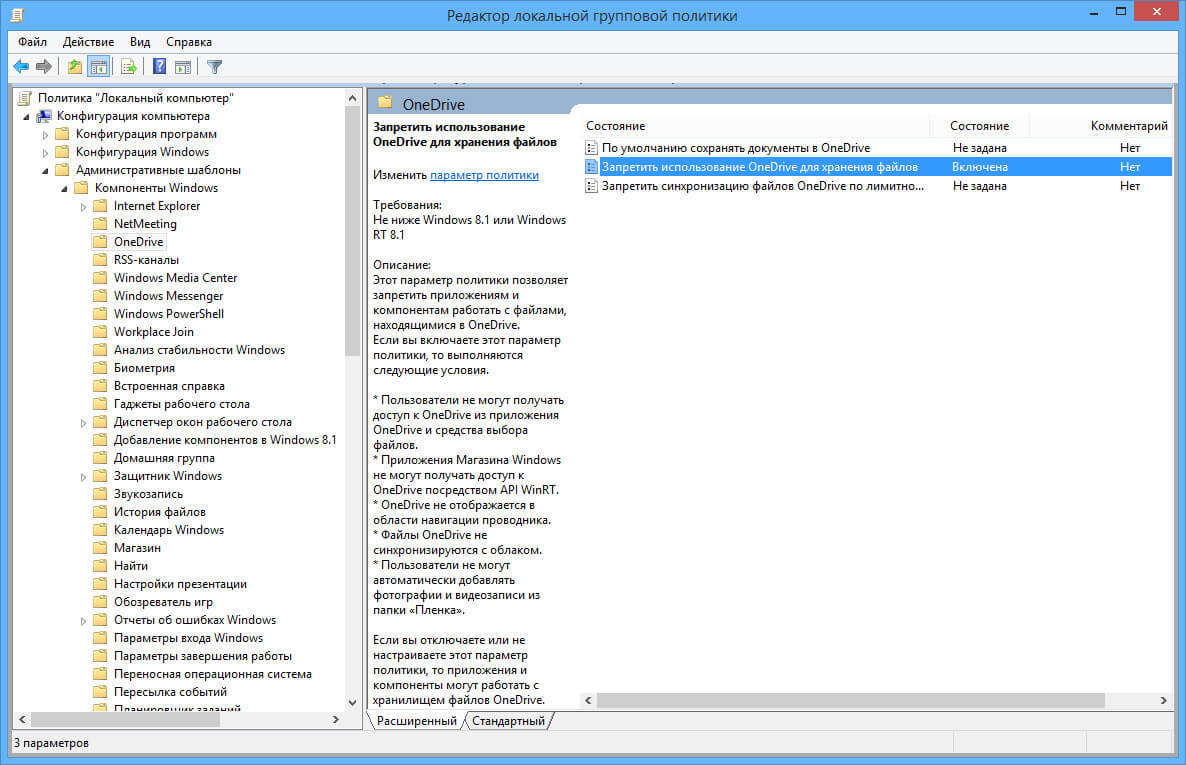
Task: Select the Параметры входа Windows tree item
Action: (x=188, y=638)
